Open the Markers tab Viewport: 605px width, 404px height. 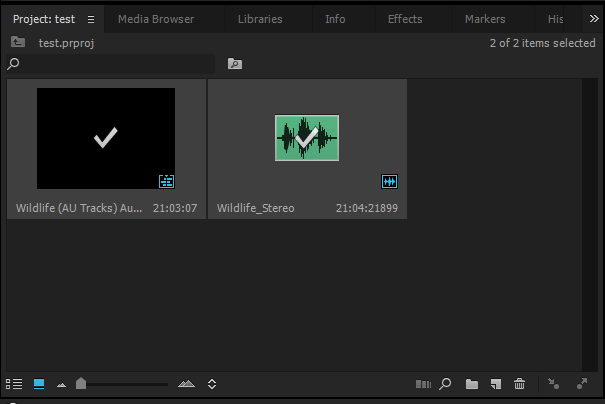485,19
